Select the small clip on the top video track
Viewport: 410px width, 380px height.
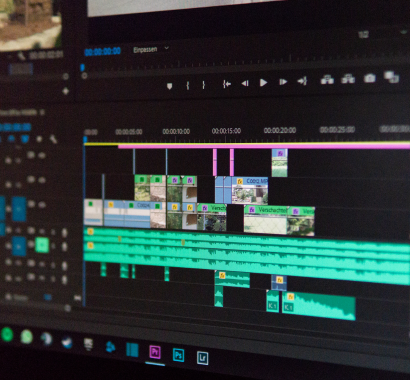click(280, 163)
